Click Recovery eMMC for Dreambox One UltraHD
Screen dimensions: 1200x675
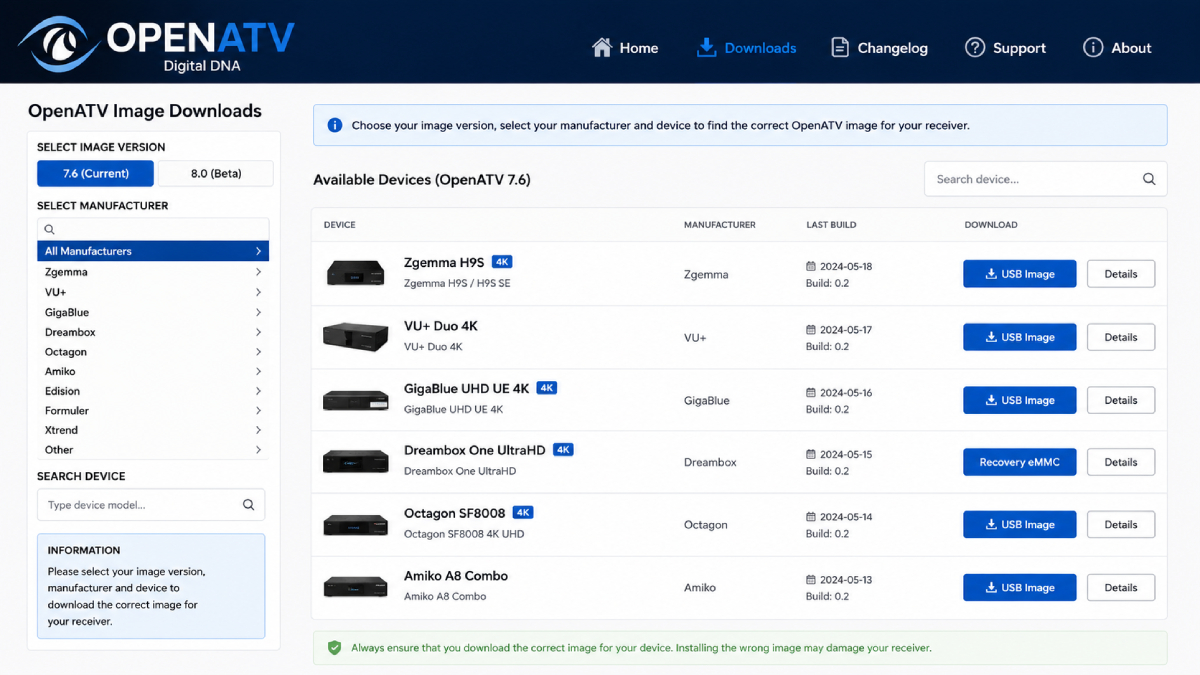tap(1019, 462)
